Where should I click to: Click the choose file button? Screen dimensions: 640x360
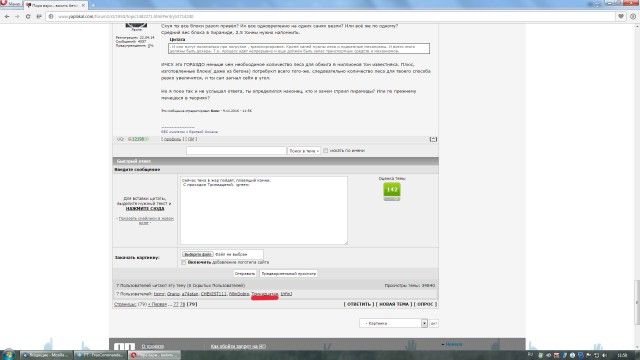point(198,254)
